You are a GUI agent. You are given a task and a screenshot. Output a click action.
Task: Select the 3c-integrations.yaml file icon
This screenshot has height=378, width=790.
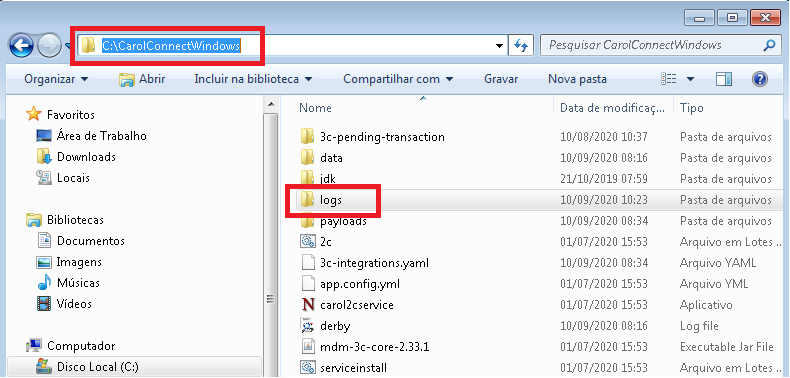(x=307, y=263)
